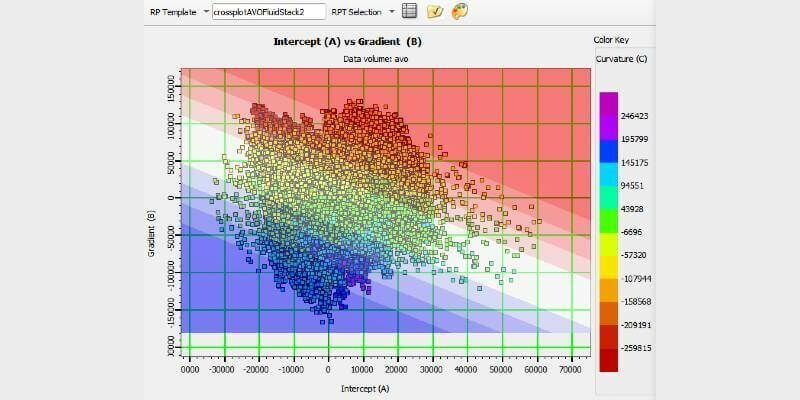Click the 70000 tick on the intercept axis
The height and width of the screenshot is (400, 800).
click(572, 368)
